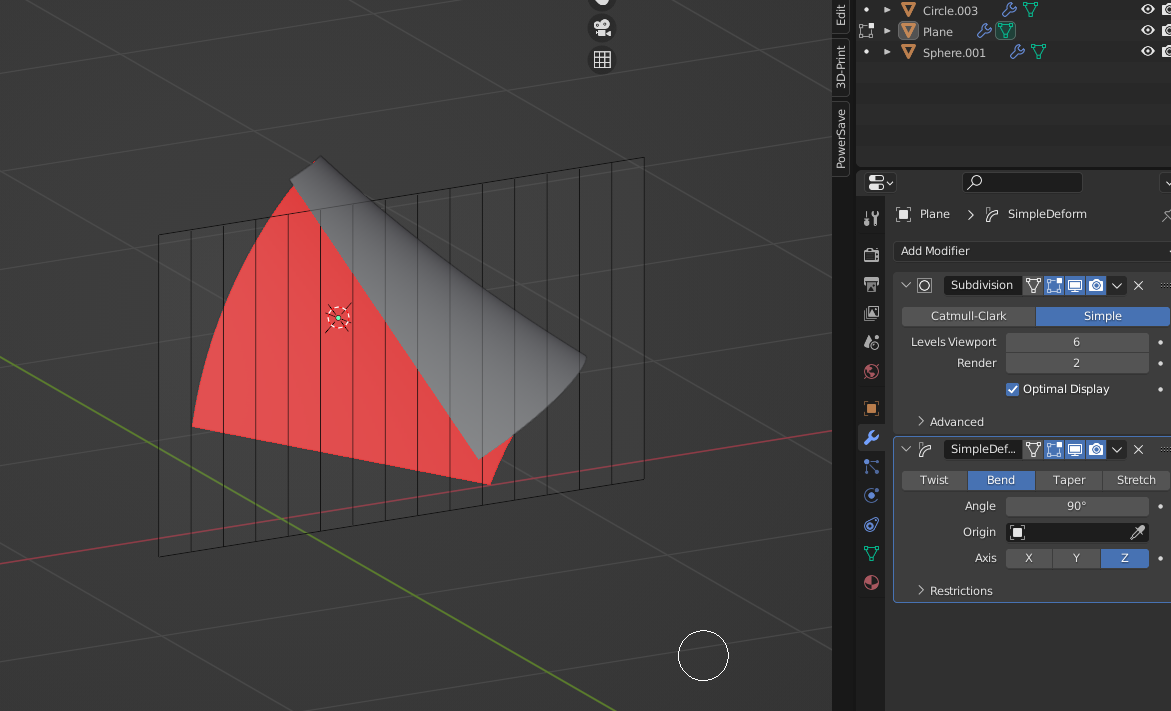Hide Circle.003 in viewport
1171x711 pixels.
(x=1148, y=10)
